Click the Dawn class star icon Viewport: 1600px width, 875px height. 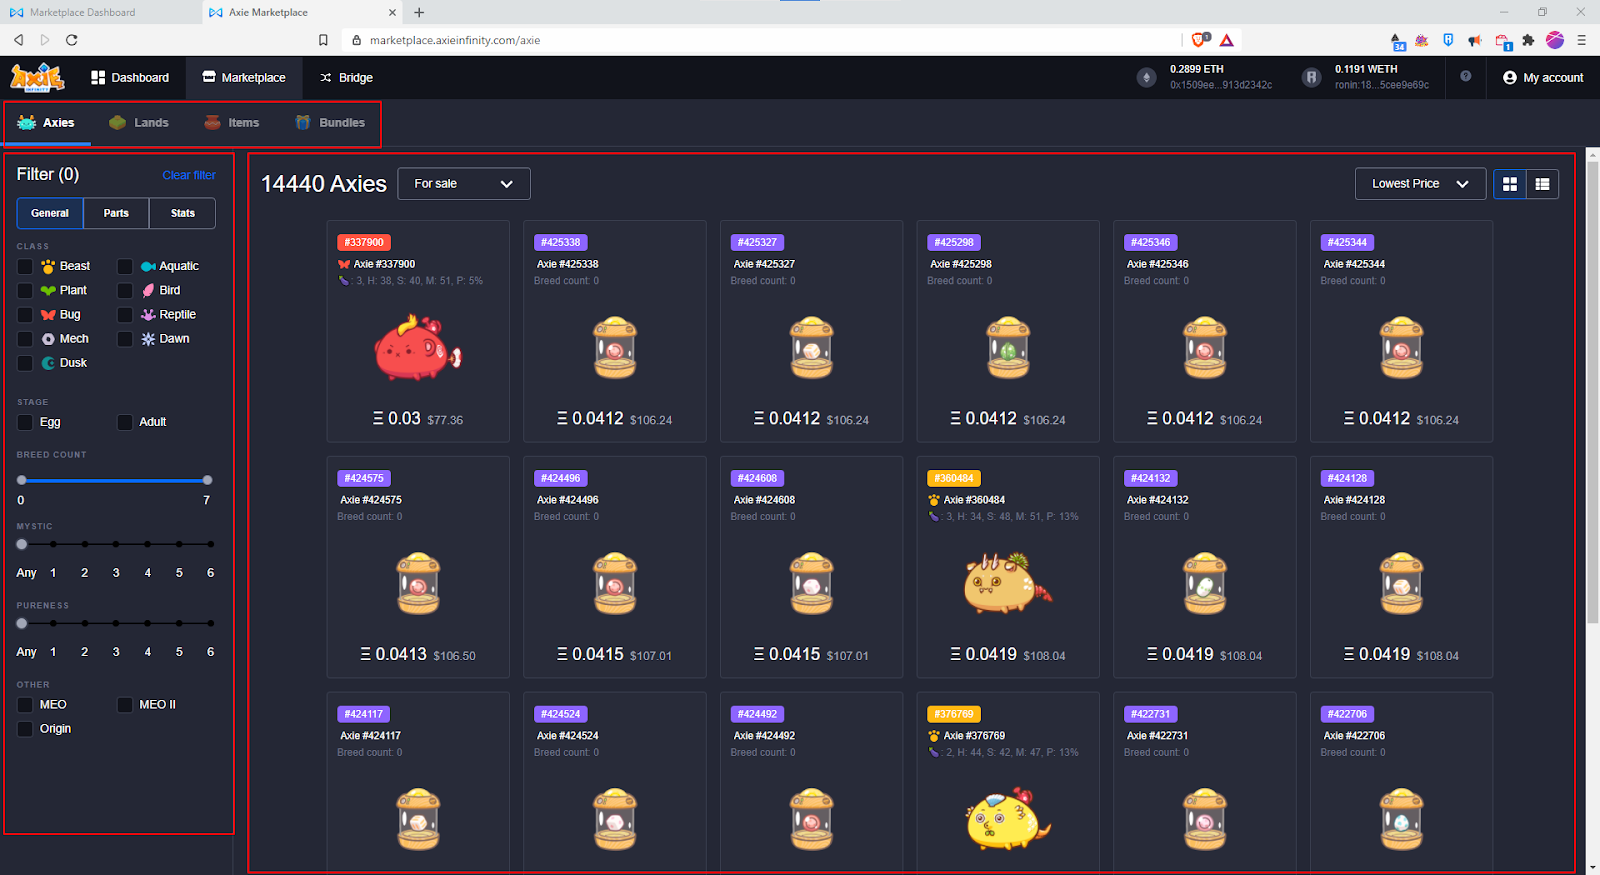[148, 339]
